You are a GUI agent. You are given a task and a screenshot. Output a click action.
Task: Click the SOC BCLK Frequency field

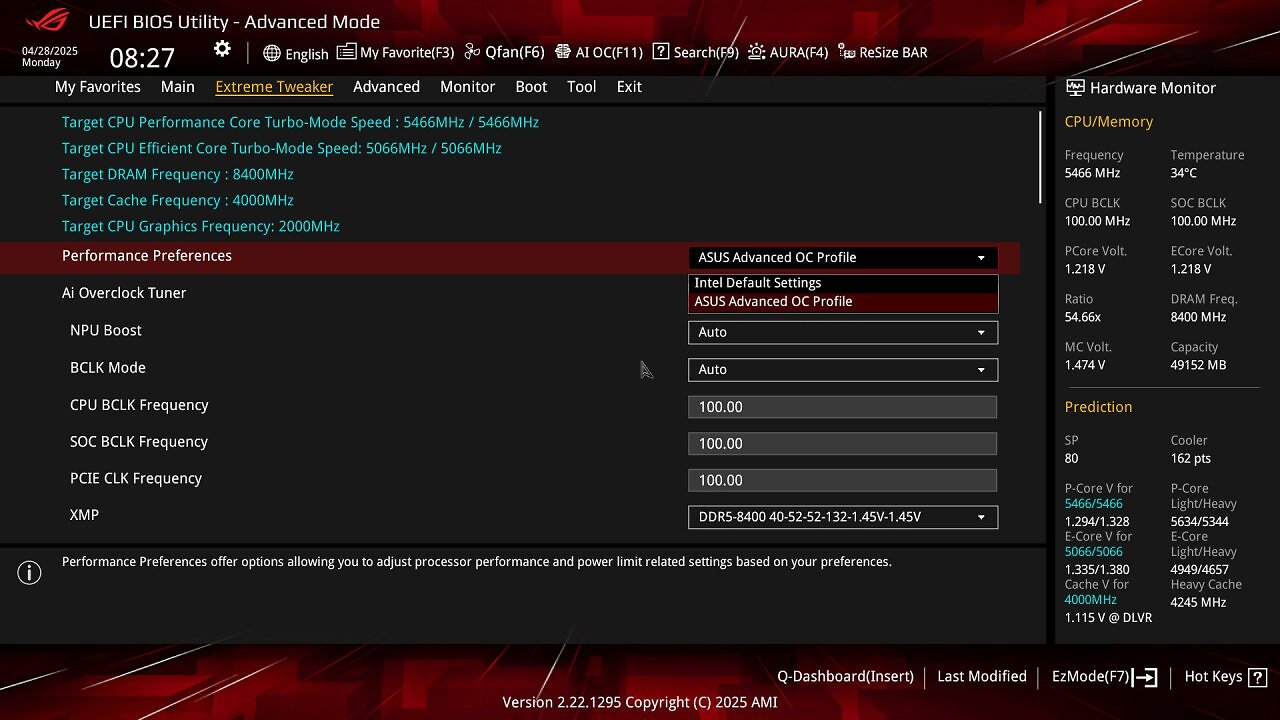coord(843,443)
